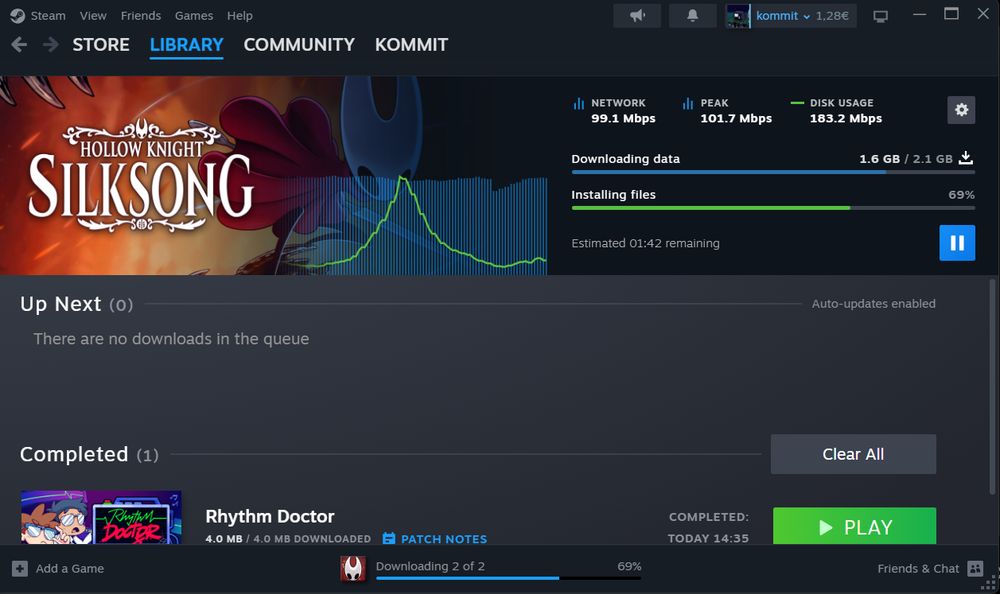This screenshot has height=594, width=1000.
Task: Open the View menu
Action: click(93, 15)
